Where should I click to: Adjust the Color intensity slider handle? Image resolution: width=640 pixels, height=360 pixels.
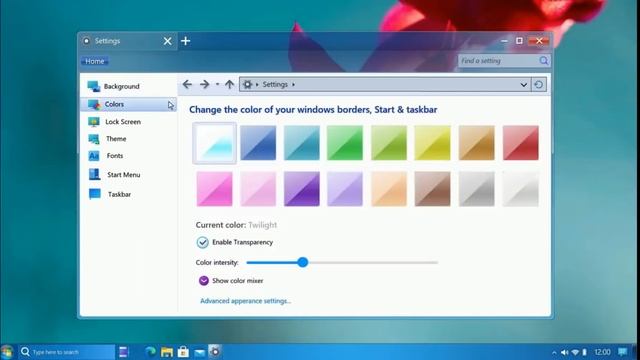(302, 262)
